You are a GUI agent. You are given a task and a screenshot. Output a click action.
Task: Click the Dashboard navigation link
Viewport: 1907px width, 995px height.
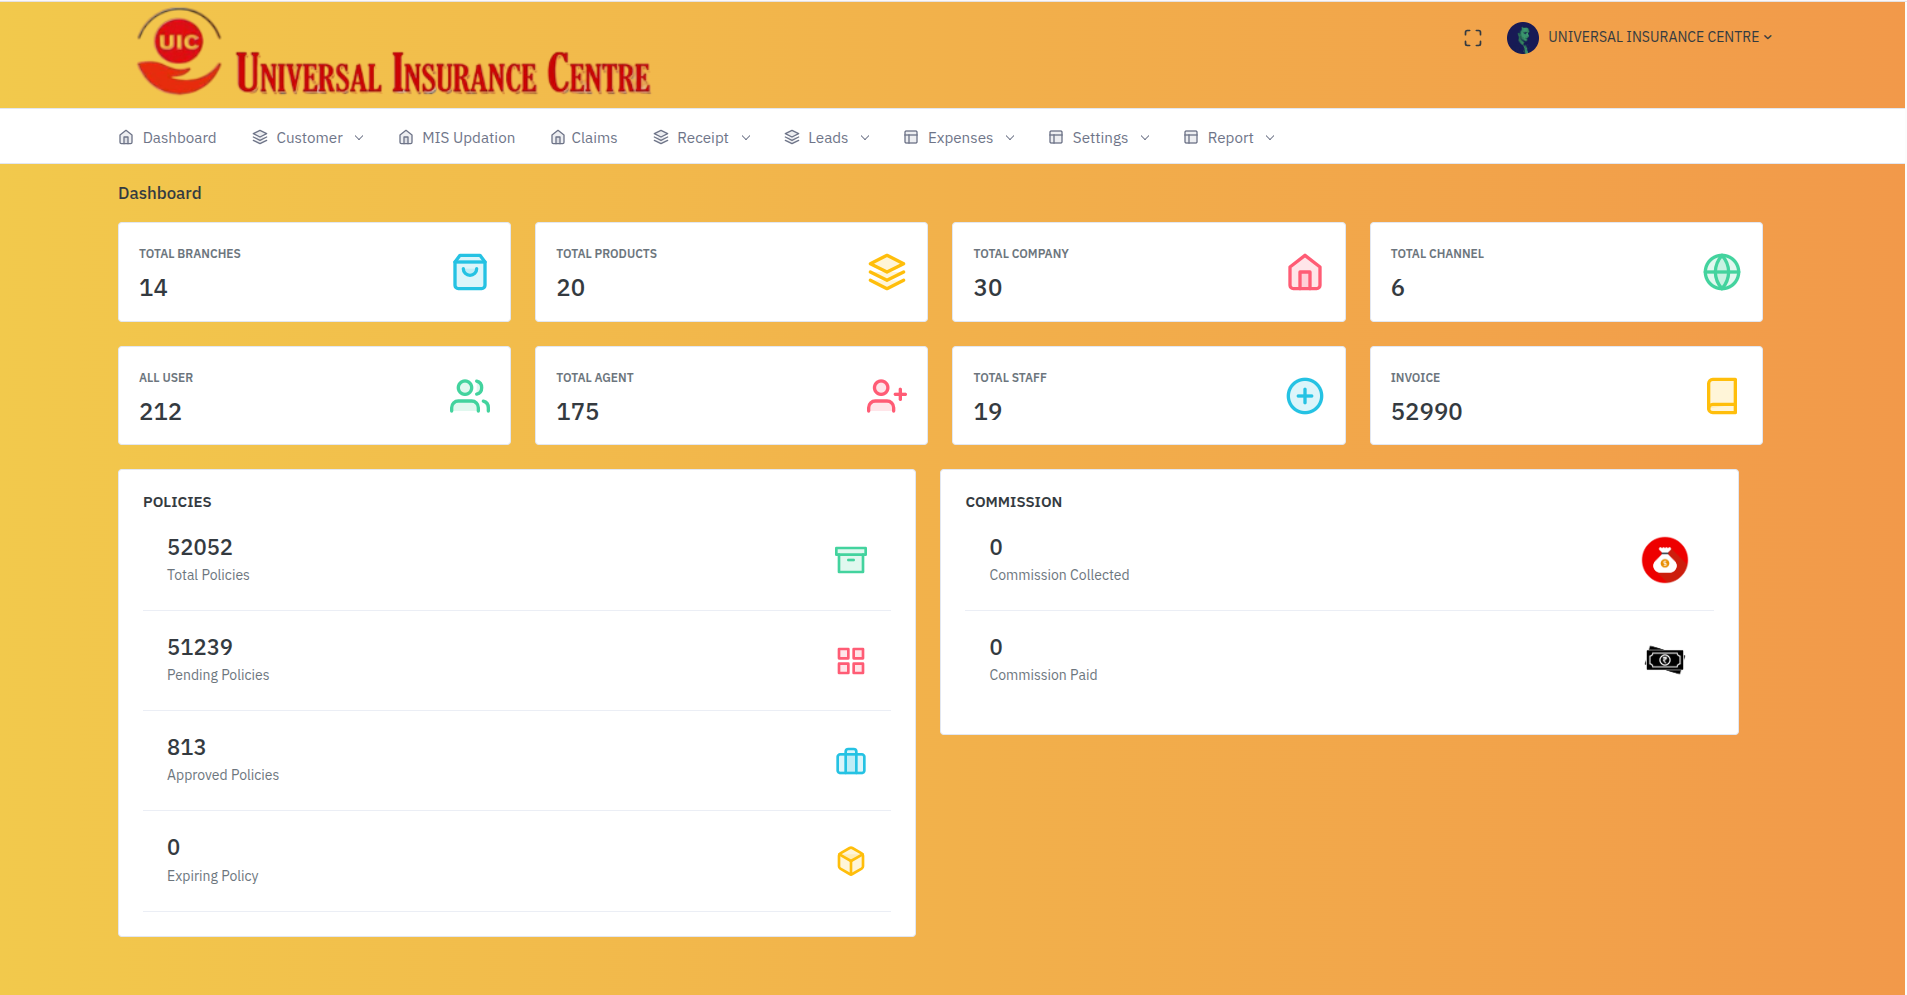click(167, 137)
